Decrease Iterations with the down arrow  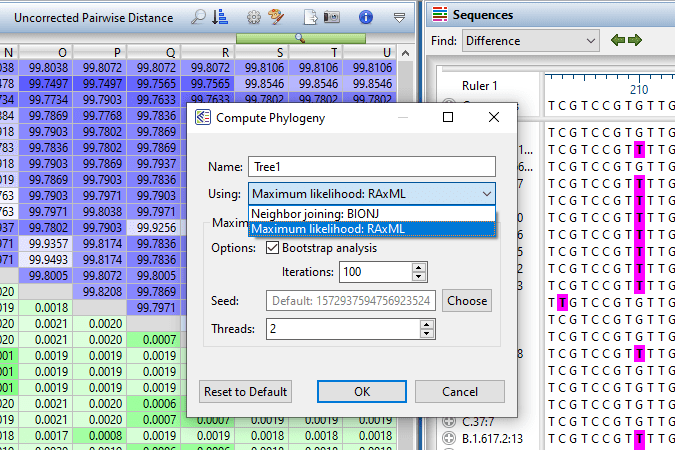point(418,276)
